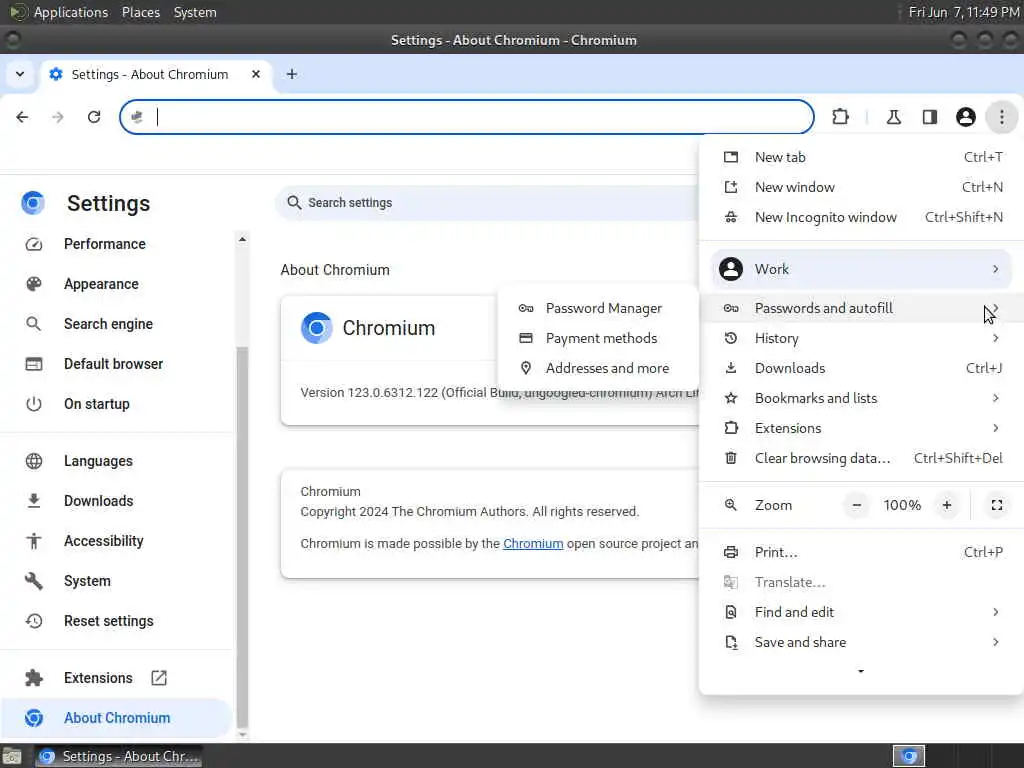Click the fullscreen icon beside zoom
This screenshot has width=1024, height=768.
[997, 505]
